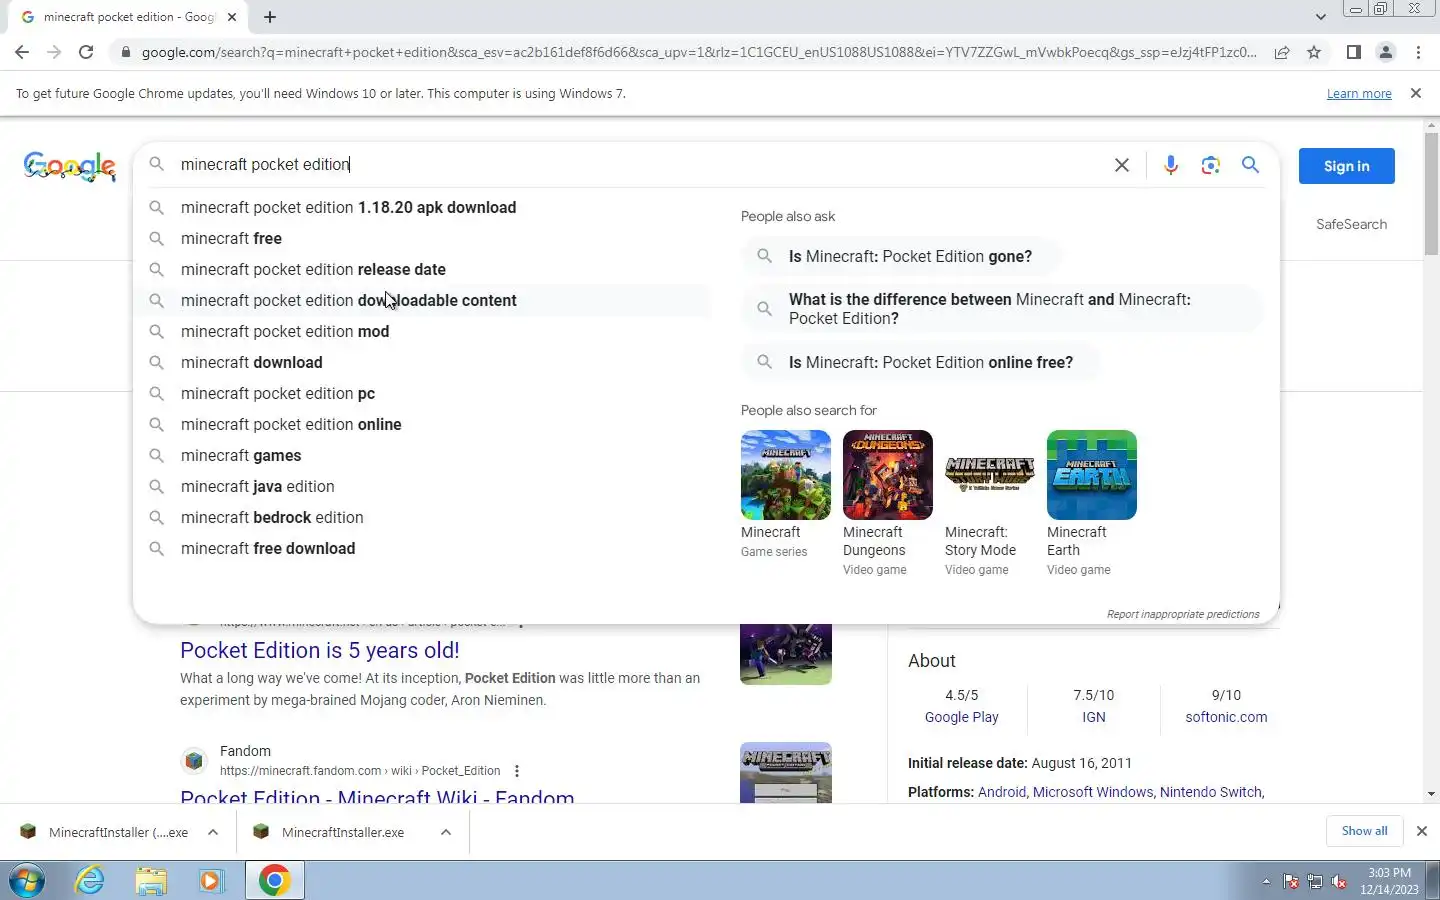
Task: Open IGN rating link
Action: (x=1094, y=717)
